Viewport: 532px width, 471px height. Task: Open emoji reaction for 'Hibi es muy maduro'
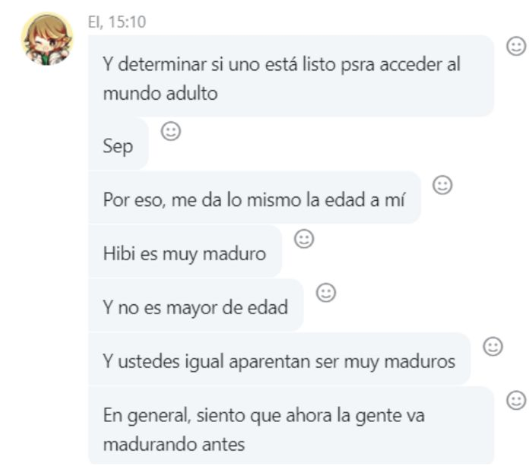click(x=304, y=239)
